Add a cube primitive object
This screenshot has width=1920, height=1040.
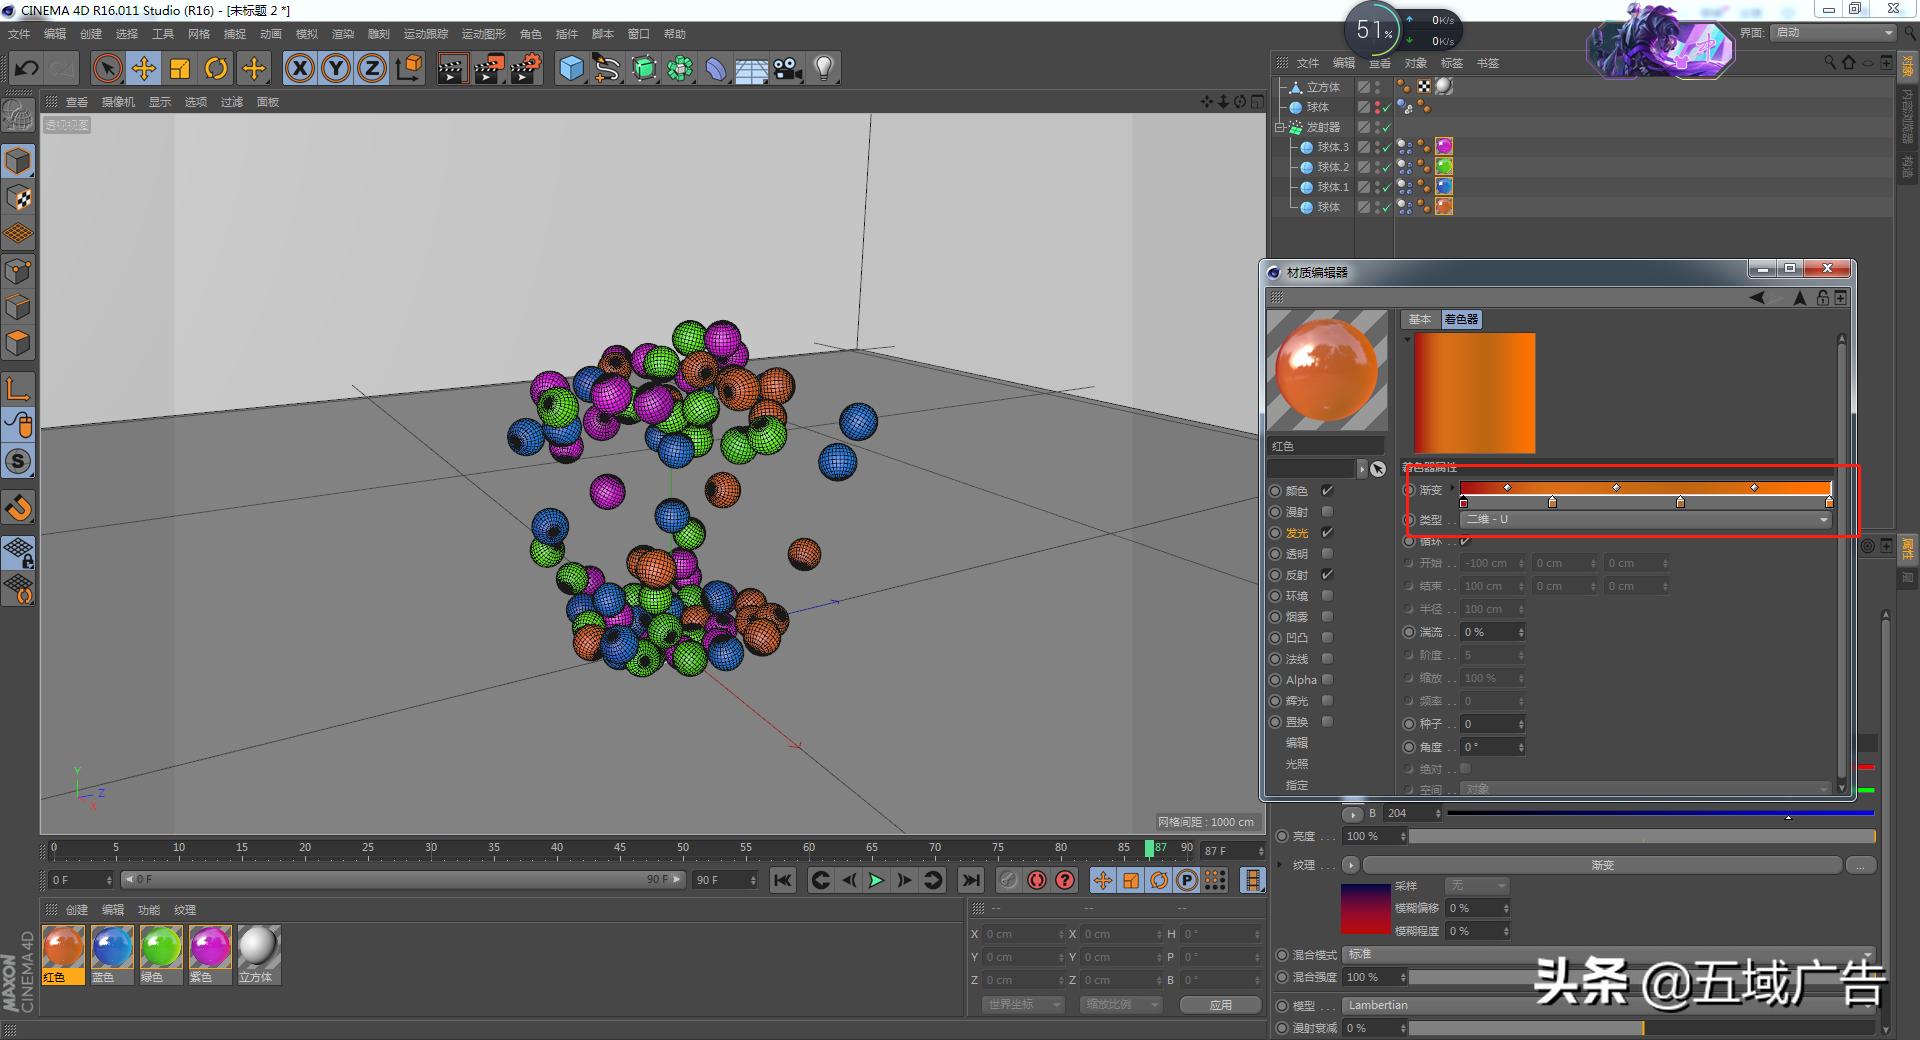coord(571,69)
